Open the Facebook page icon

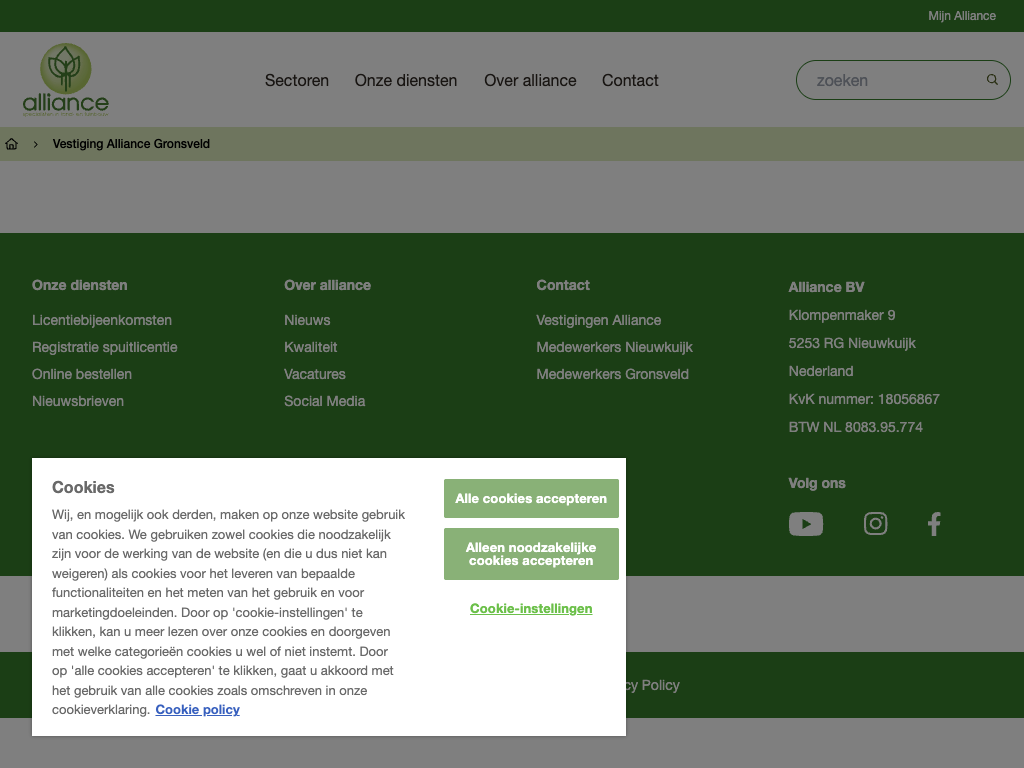point(933,524)
